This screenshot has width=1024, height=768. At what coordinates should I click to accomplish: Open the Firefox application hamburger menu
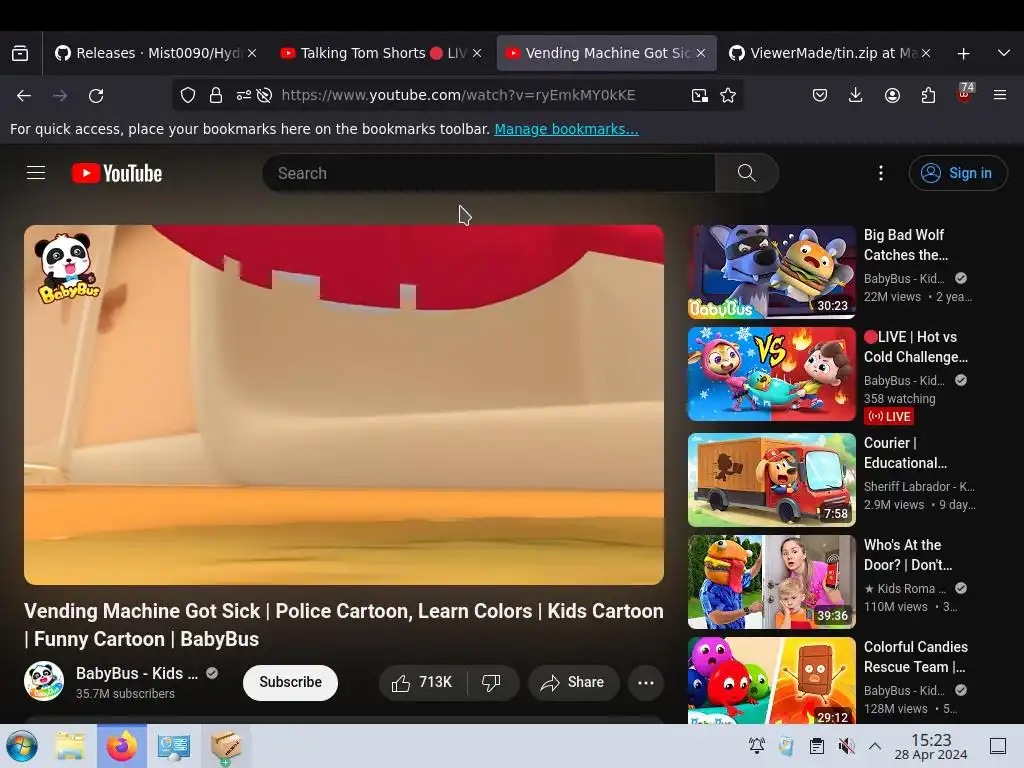999,95
